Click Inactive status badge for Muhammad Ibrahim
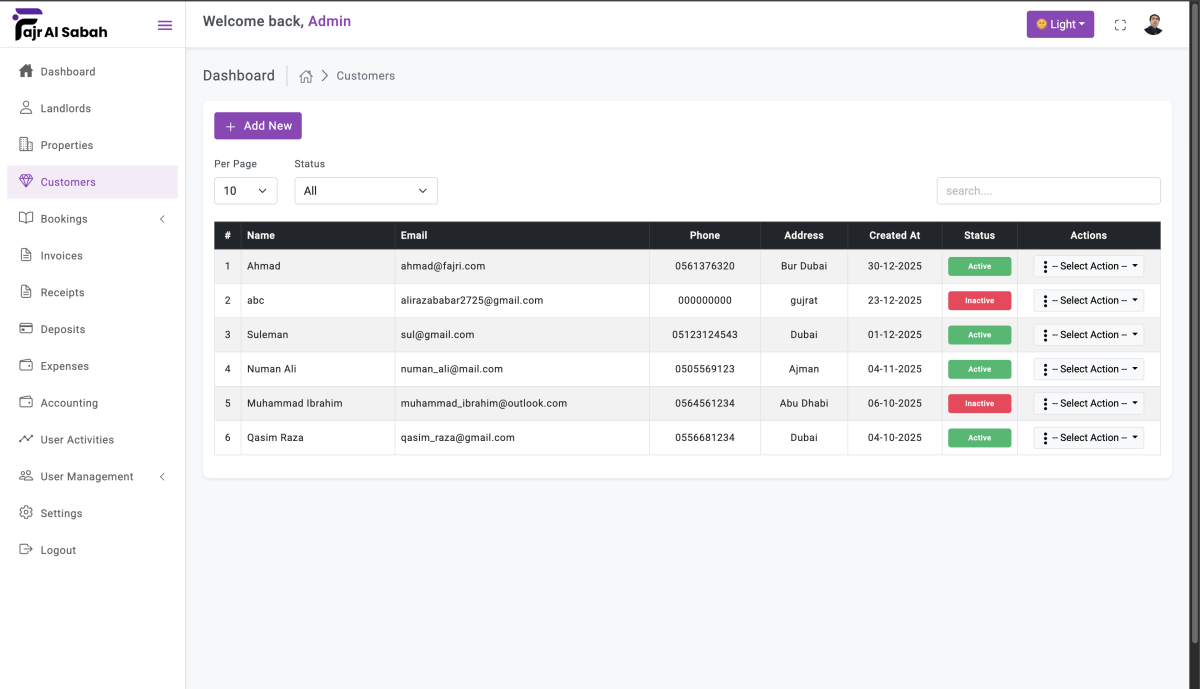The image size is (1200, 689). 979,404
